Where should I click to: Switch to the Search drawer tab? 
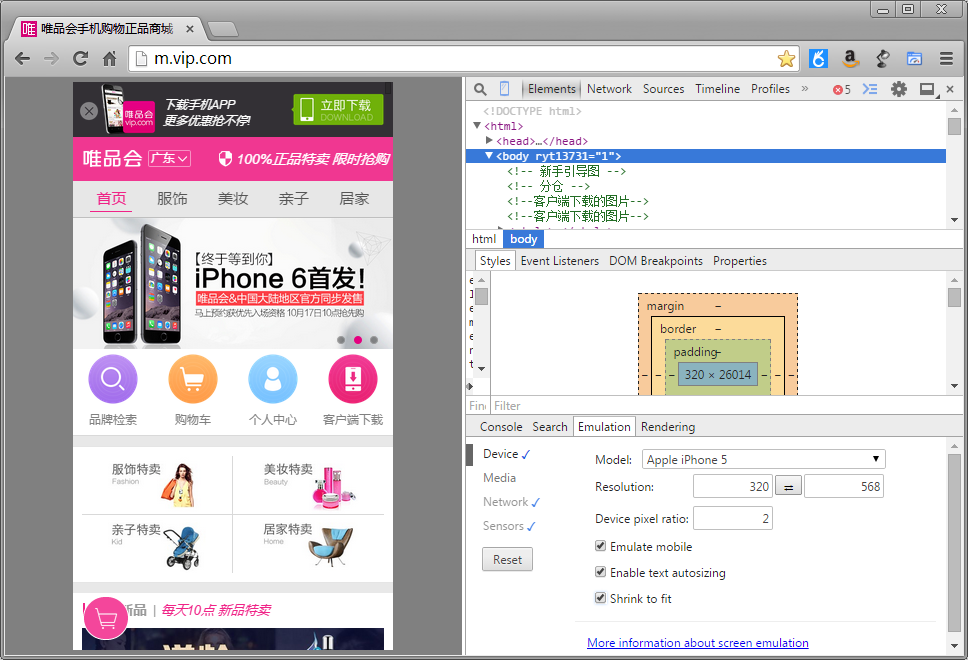(549, 427)
